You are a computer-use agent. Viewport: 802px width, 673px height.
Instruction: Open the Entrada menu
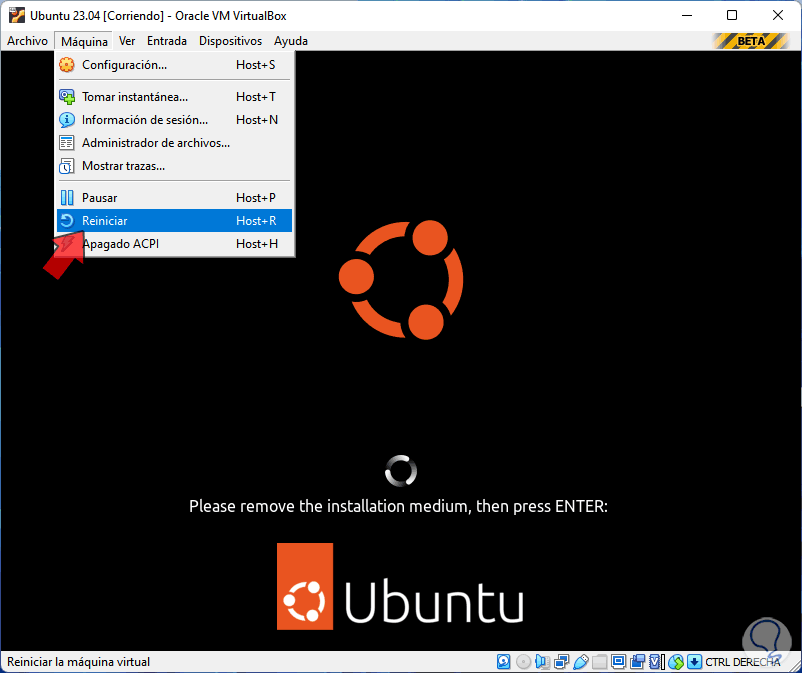[x=167, y=41]
